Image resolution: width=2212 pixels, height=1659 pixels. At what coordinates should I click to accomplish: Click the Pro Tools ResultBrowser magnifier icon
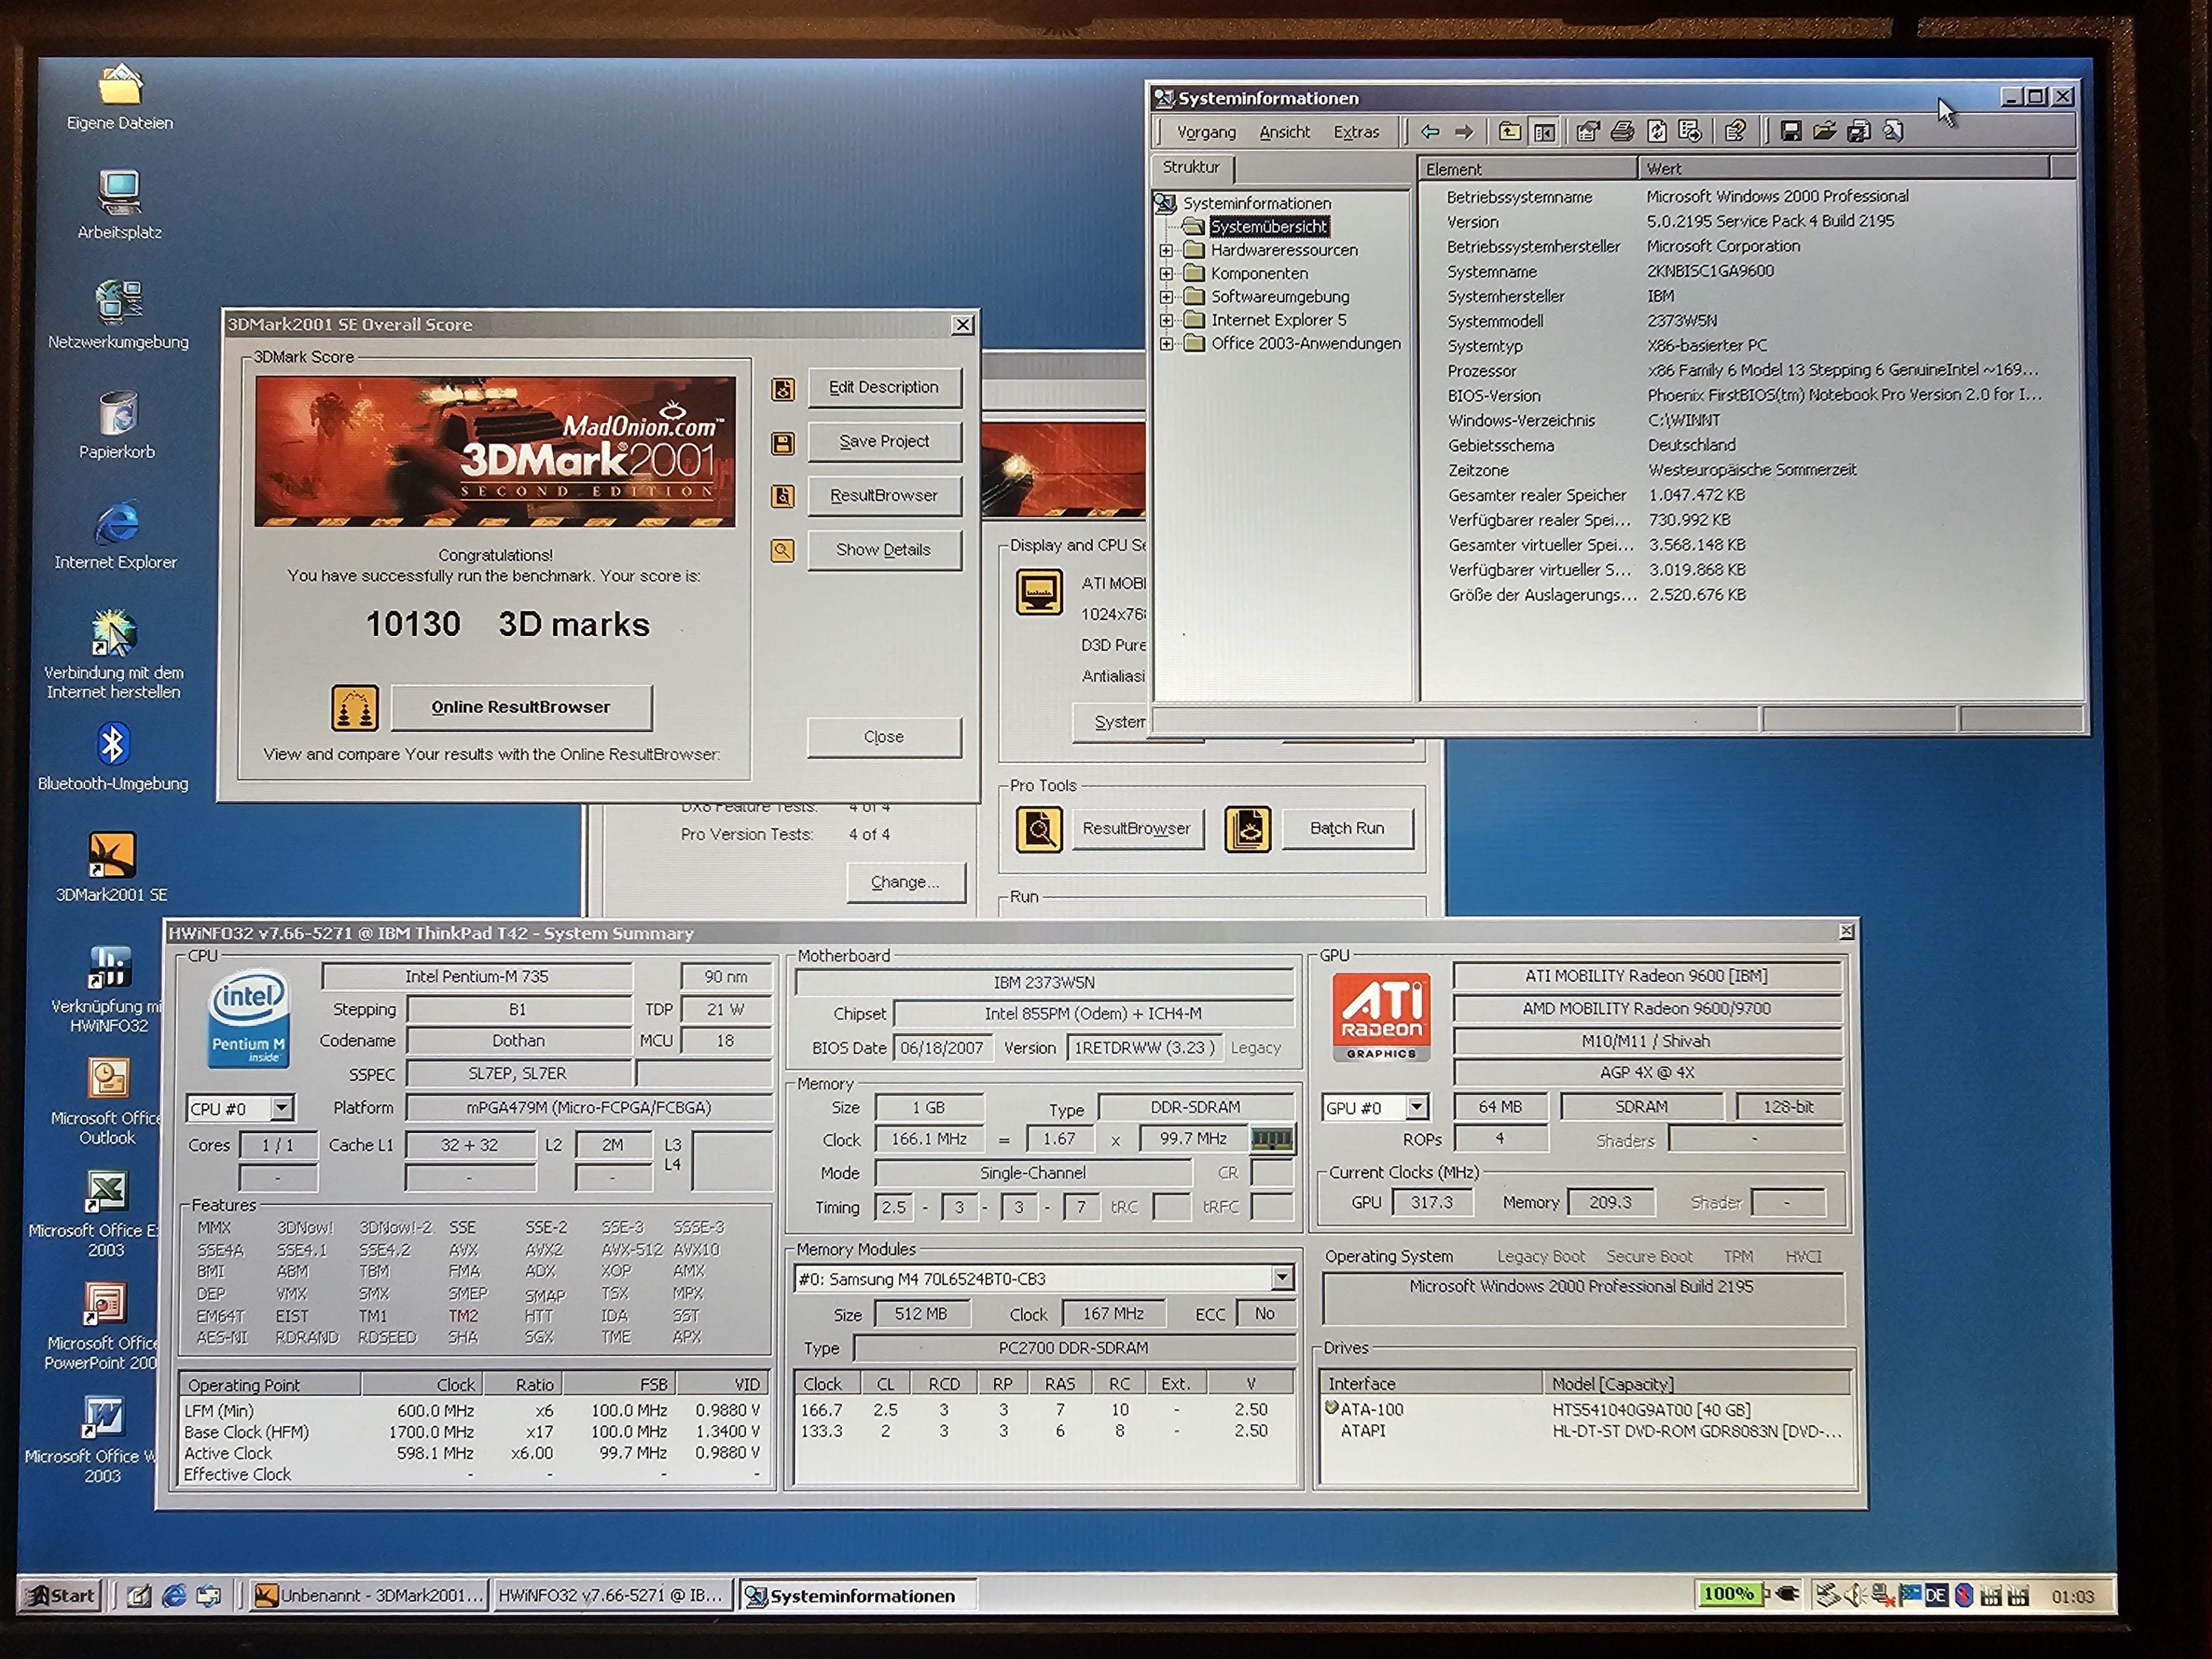click(1039, 829)
